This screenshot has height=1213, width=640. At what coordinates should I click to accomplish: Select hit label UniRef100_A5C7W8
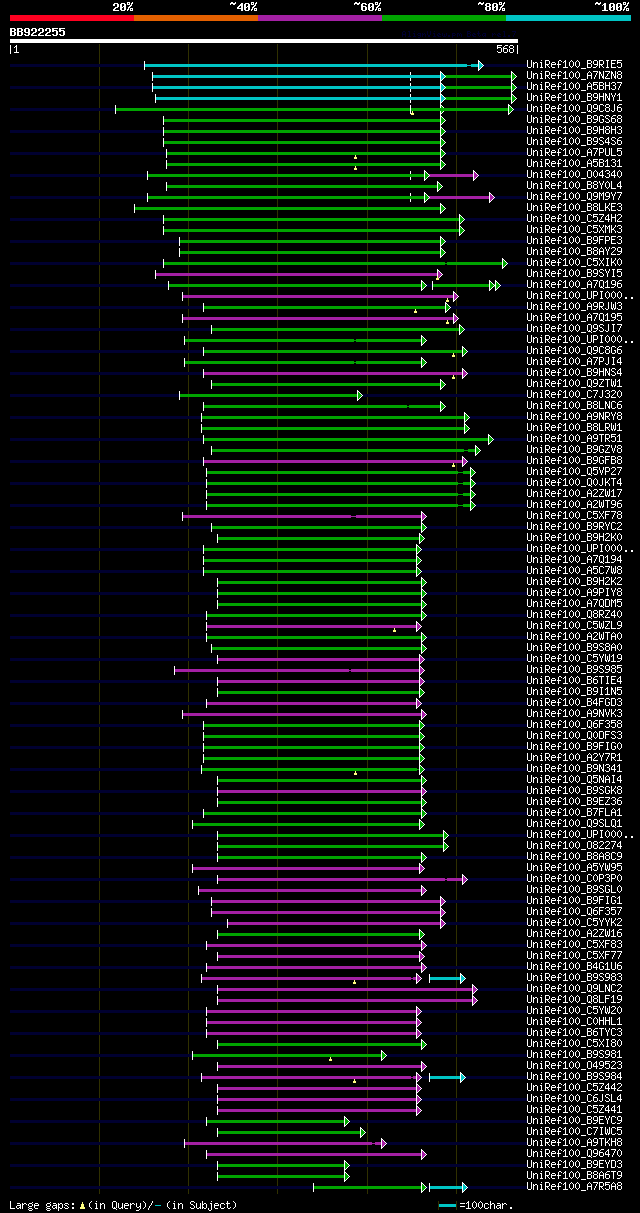[x=574, y=571]
